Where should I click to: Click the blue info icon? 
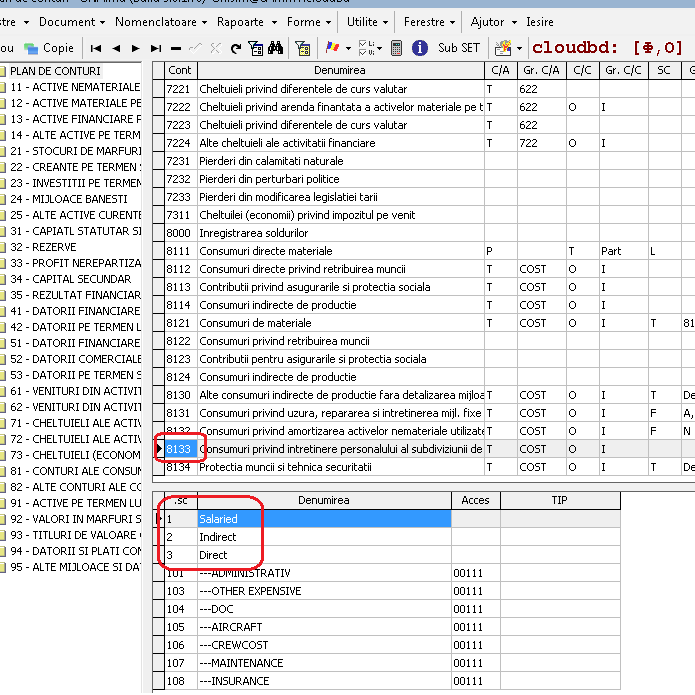coord(419,48)
